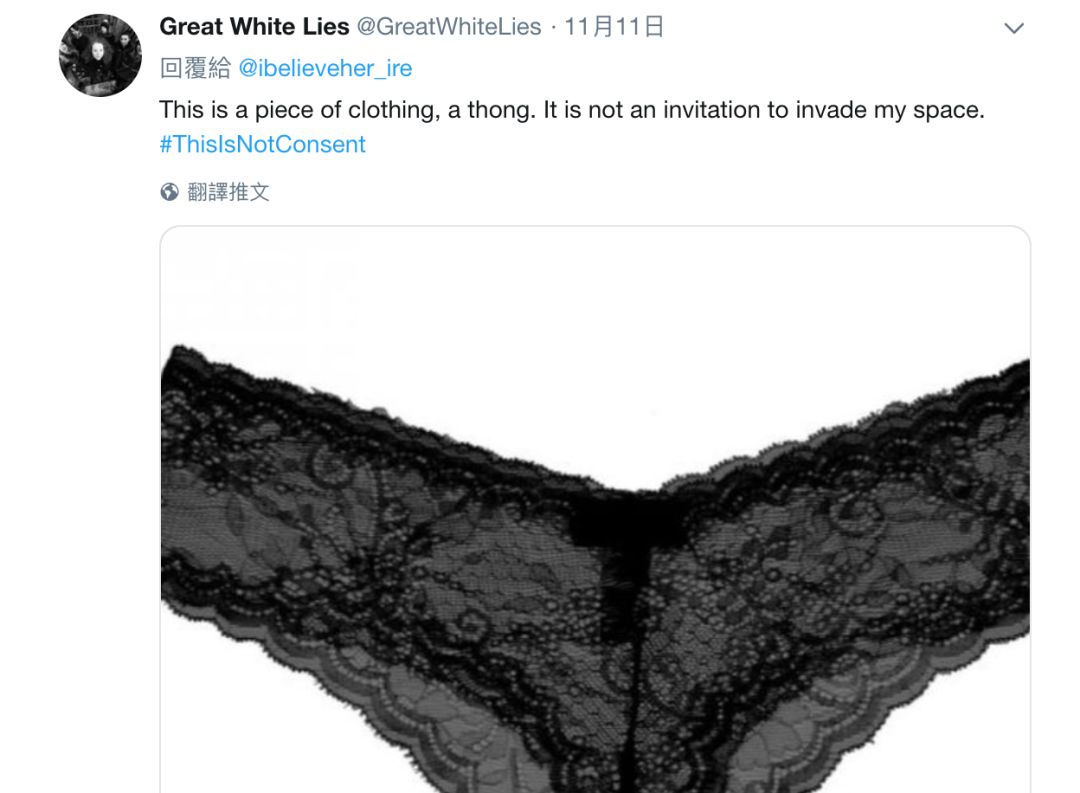Screen dimensions: 1080x793
Task: Visit the account named in the reply line
Action: click(x=325, y=68)
